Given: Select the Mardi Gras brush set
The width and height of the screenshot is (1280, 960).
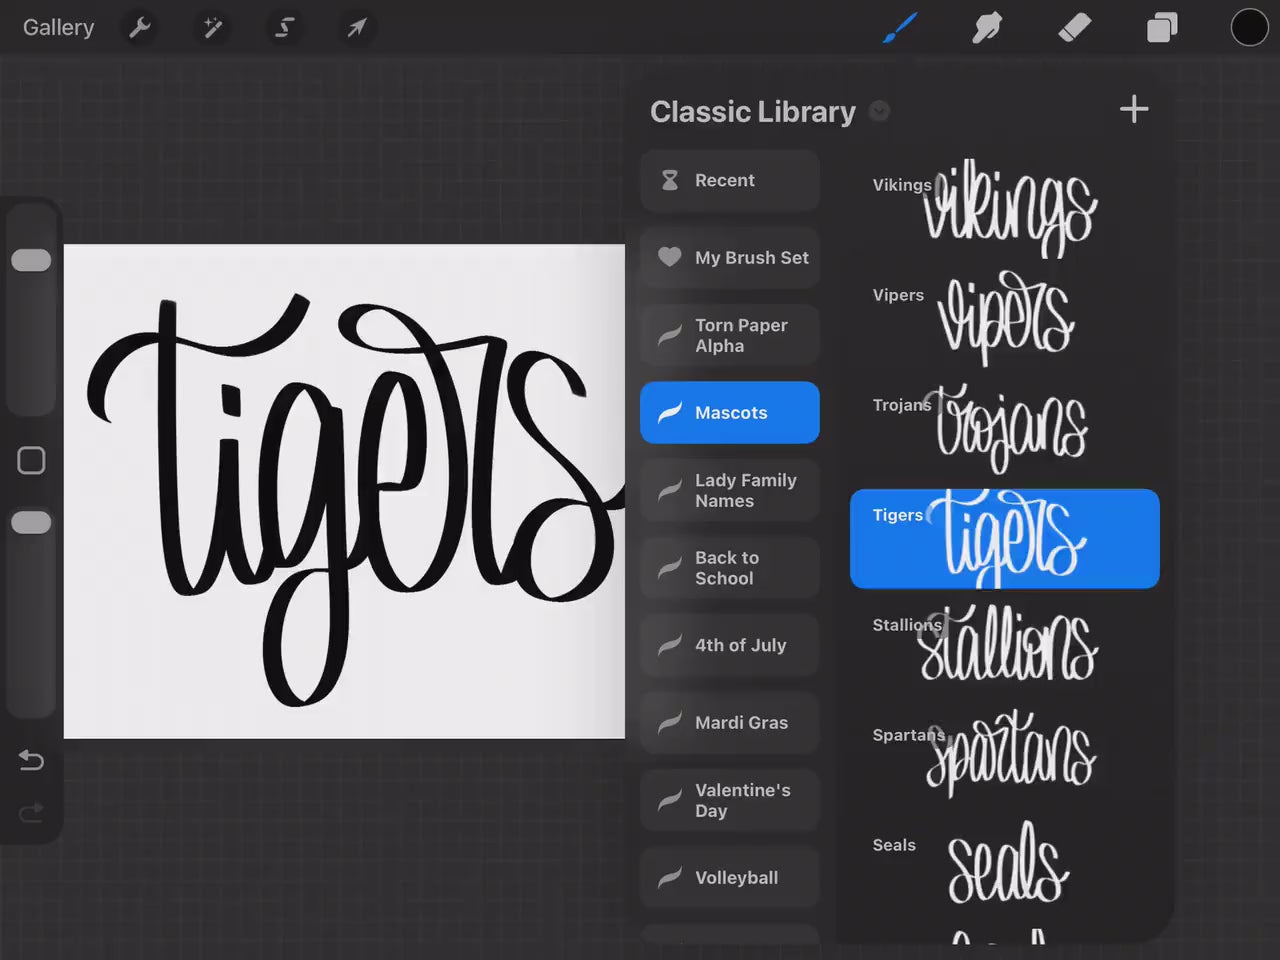Looking at the screenshot, I should (x=730, y=722).
